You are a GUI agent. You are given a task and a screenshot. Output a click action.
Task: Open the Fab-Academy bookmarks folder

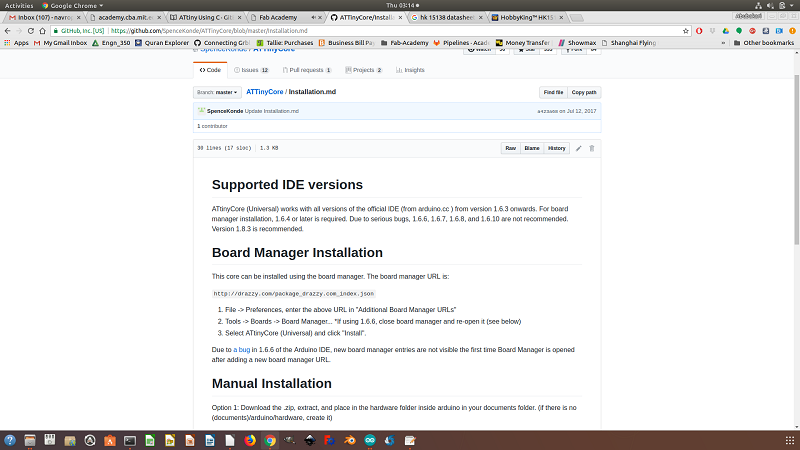[405, 43]
